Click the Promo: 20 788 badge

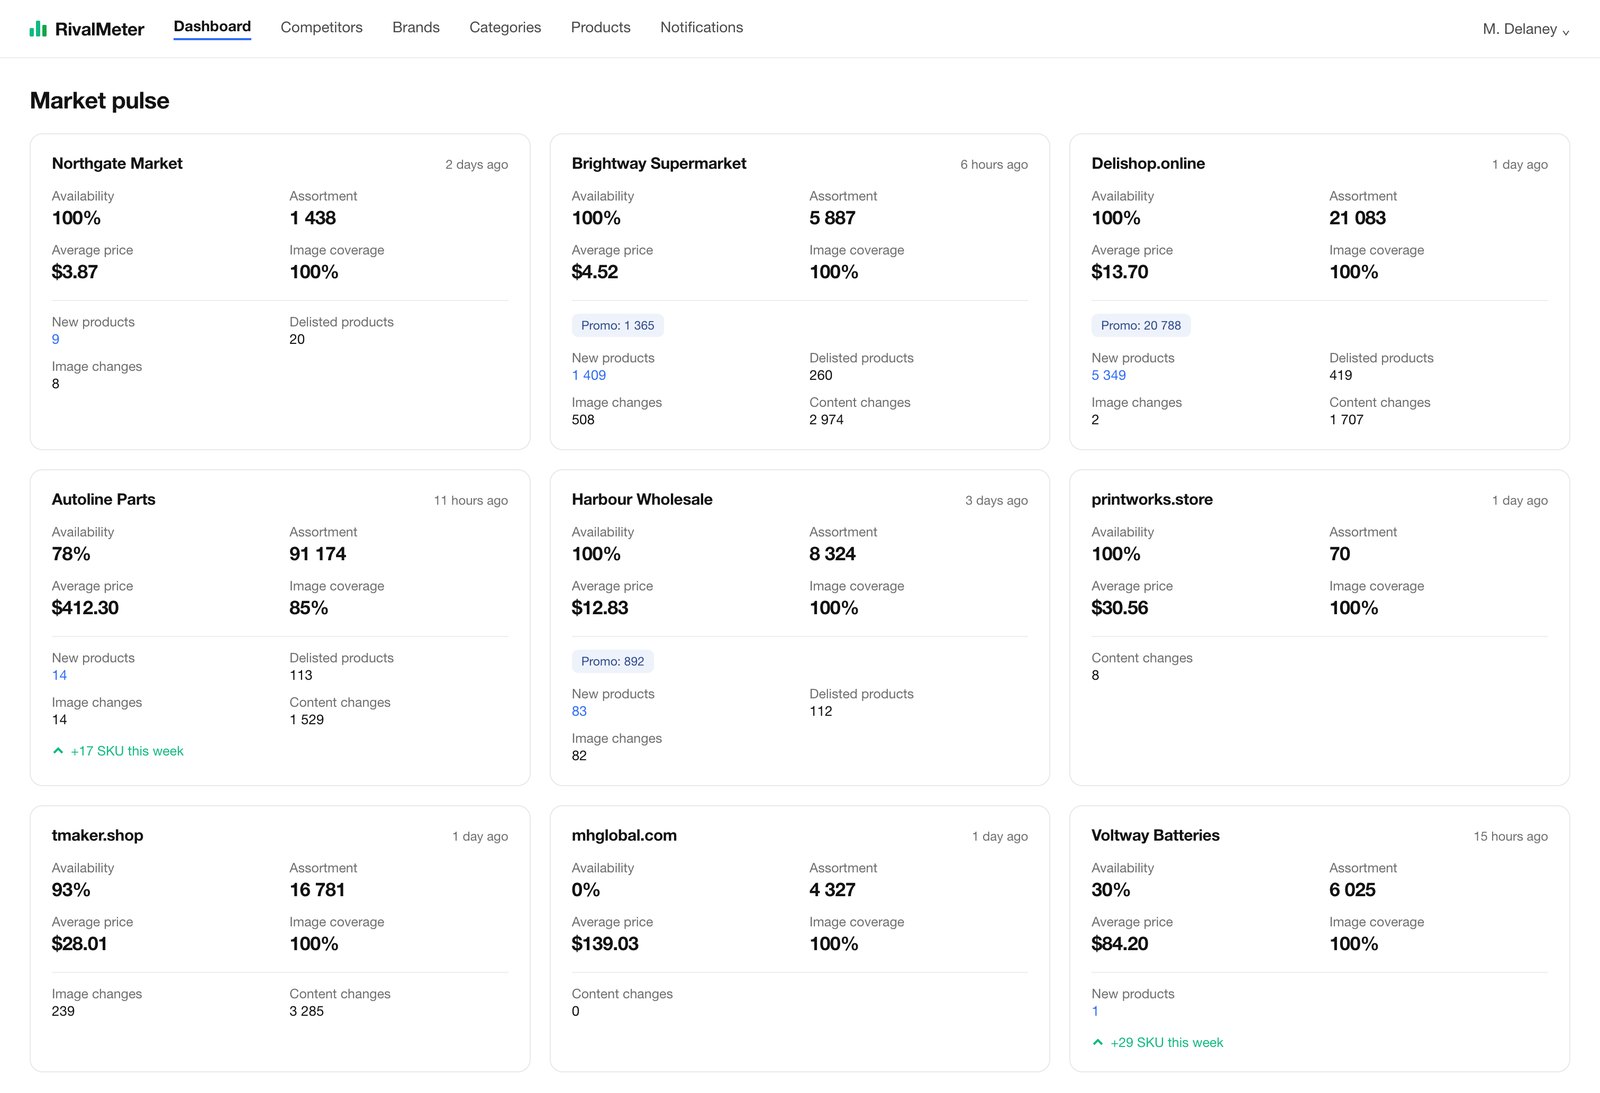point(1141,325)
